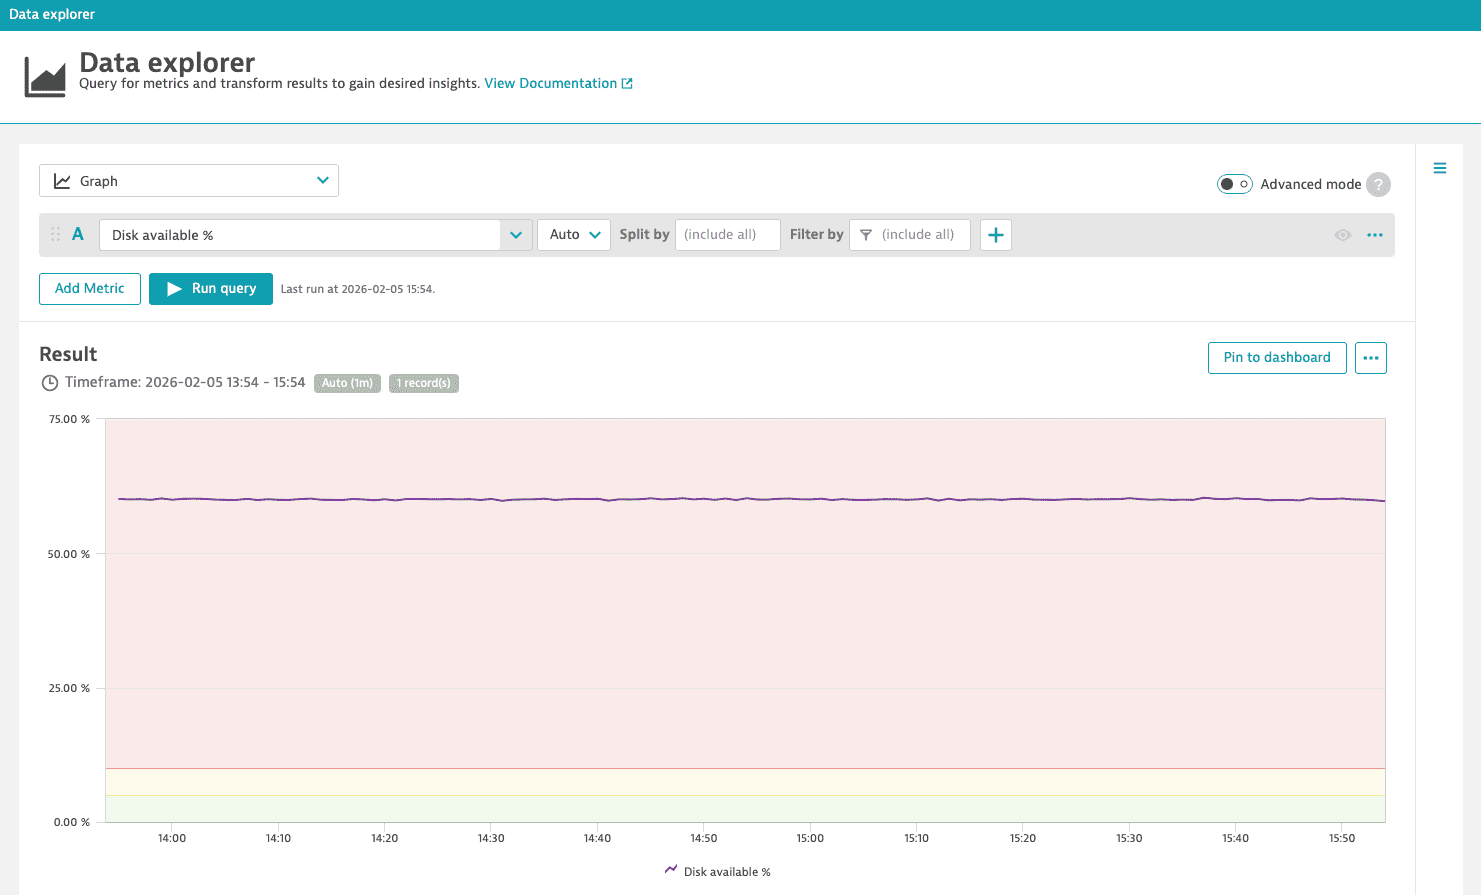
Task: Open the Auto aggregation dropdown
Action: 573,234
